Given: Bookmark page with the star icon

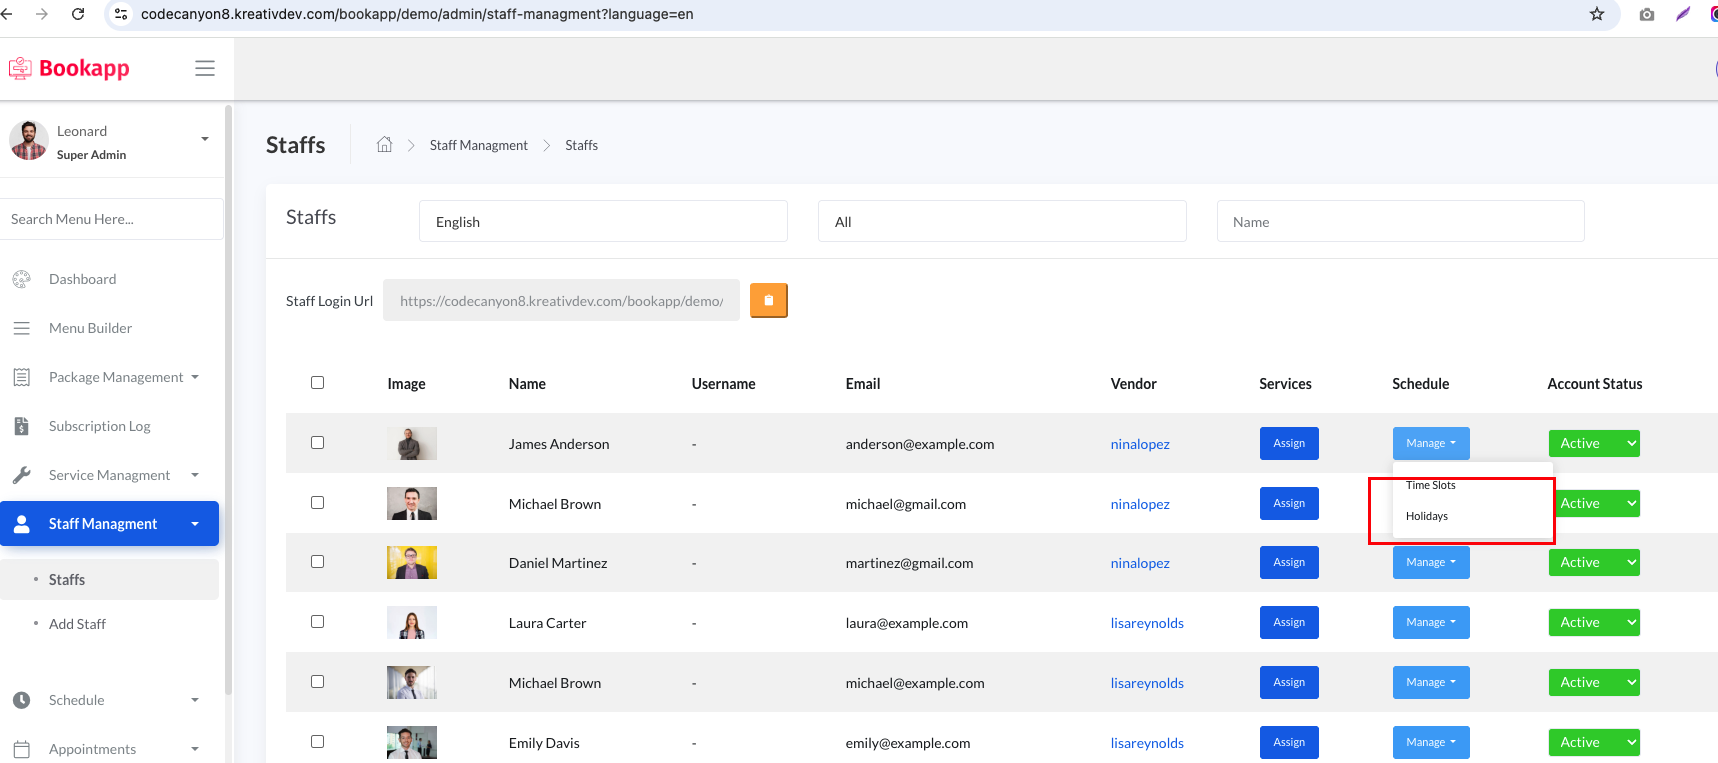Looking at the screenshot, I should coord(1597,14).
